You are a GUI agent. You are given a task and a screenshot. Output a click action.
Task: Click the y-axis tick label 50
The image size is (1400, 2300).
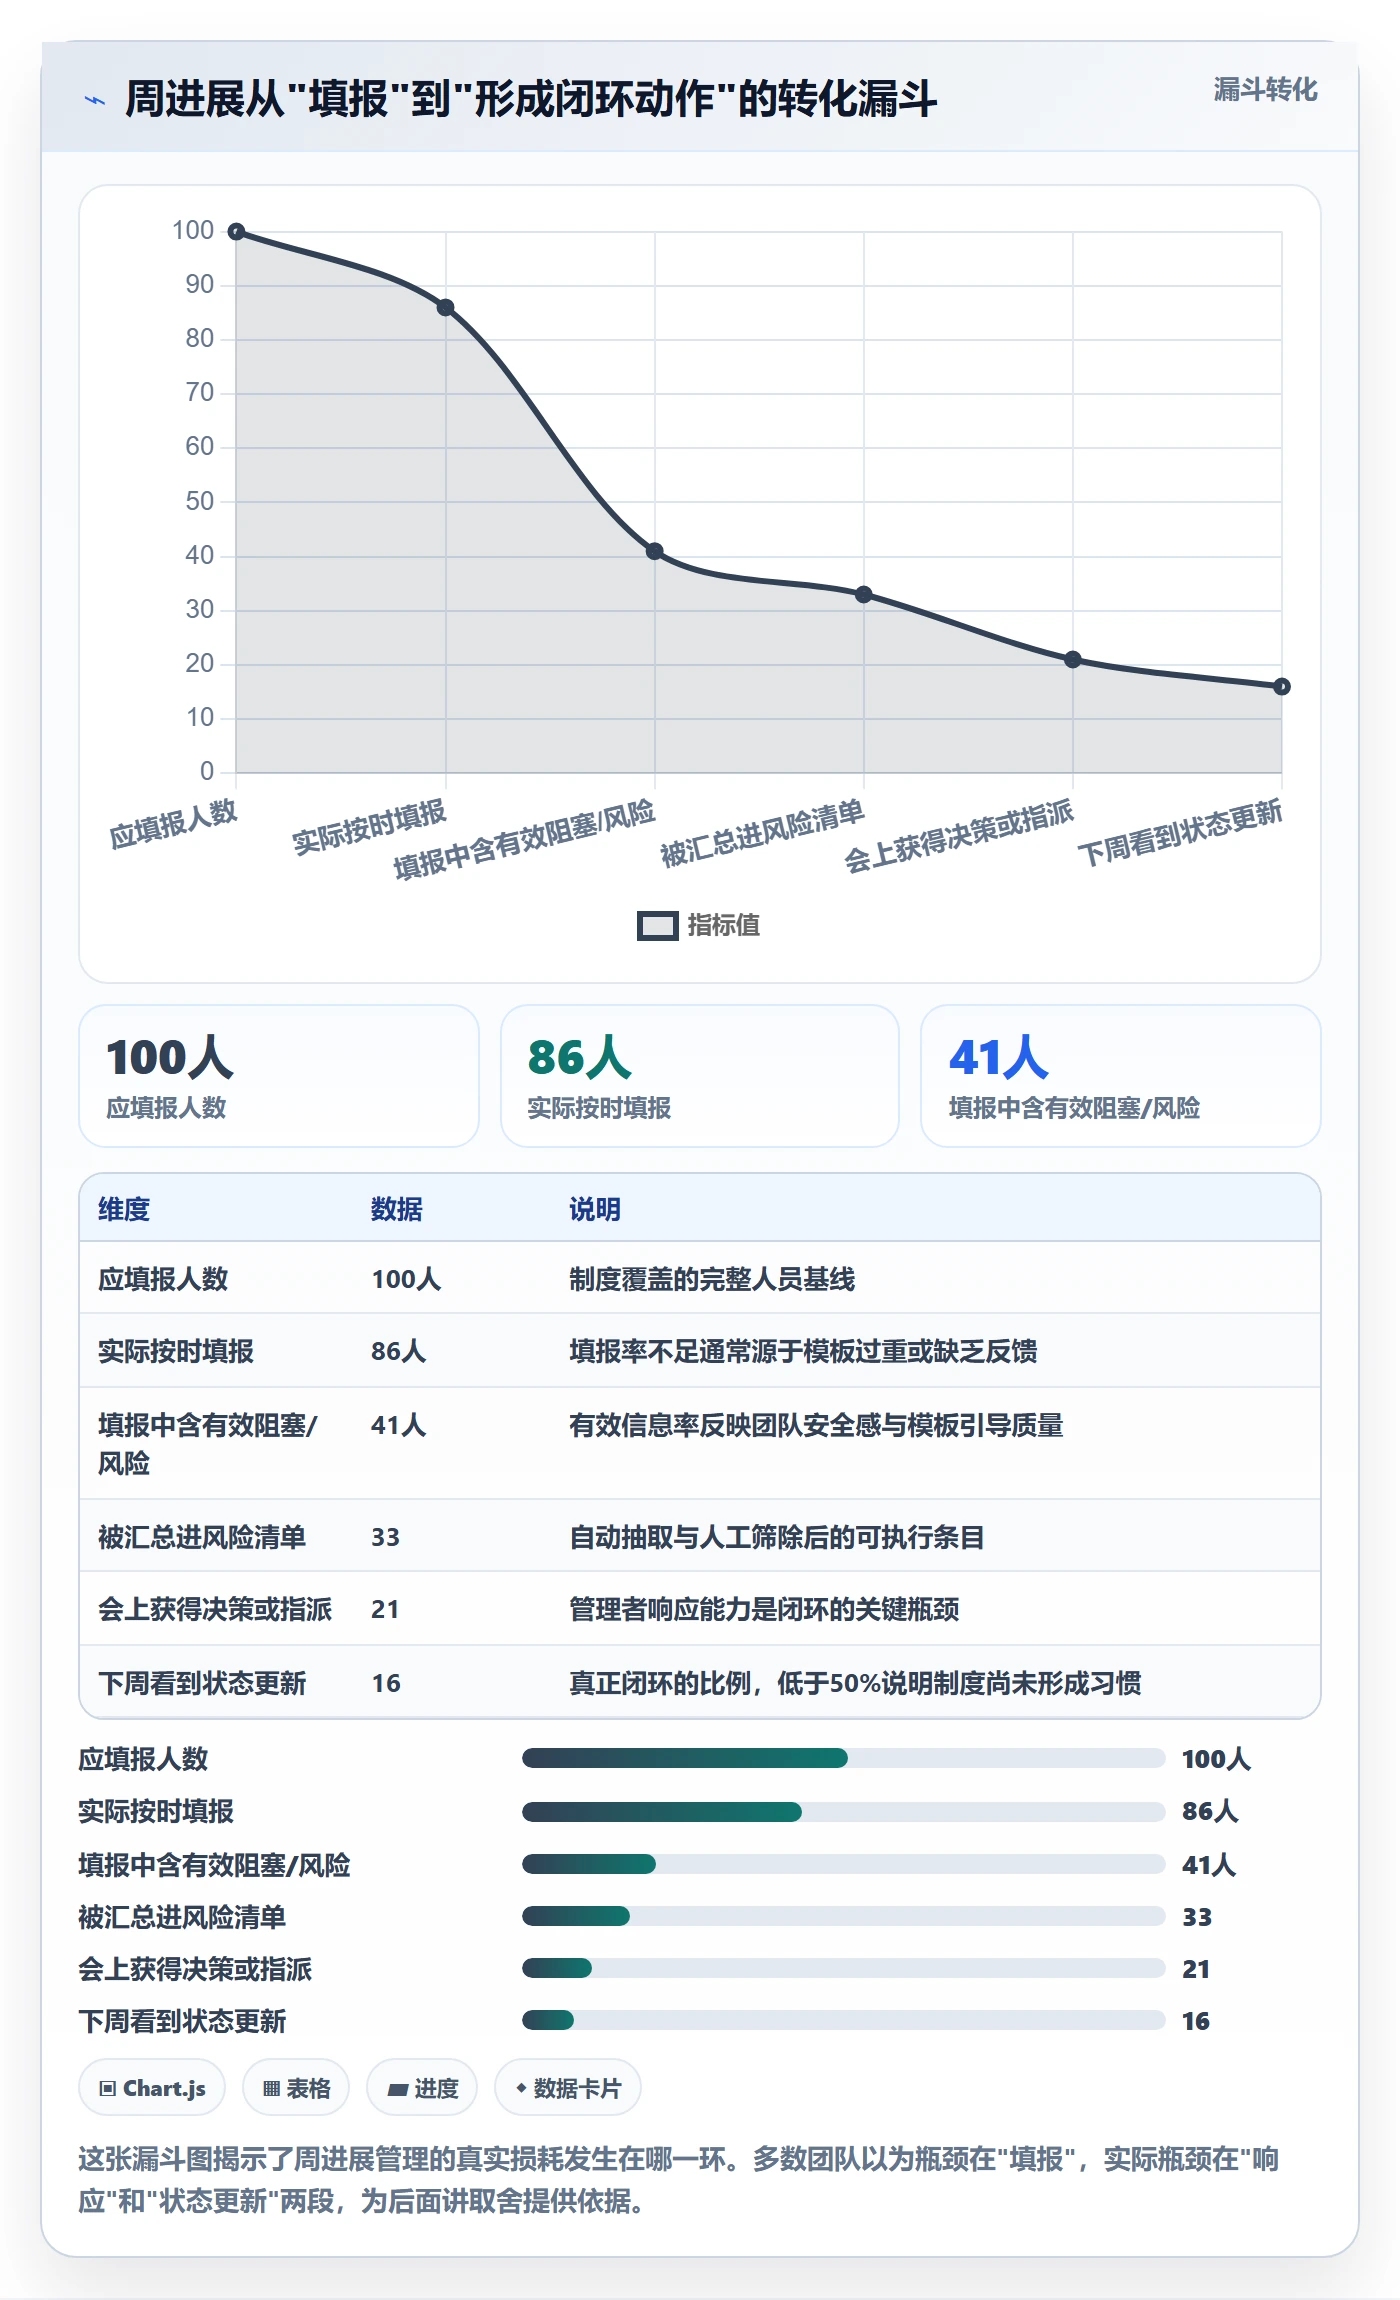(x=200, y=501)
